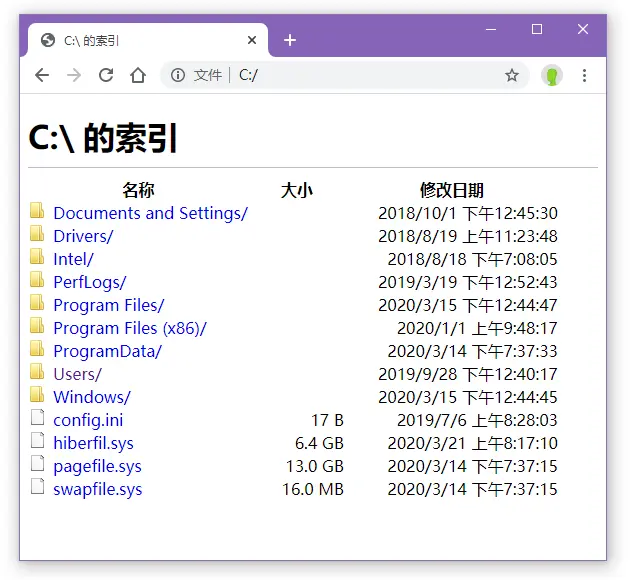Click the folder icon beside Program Files/
Viewport: 630px width, 580px height.
(x=37, y=302)
